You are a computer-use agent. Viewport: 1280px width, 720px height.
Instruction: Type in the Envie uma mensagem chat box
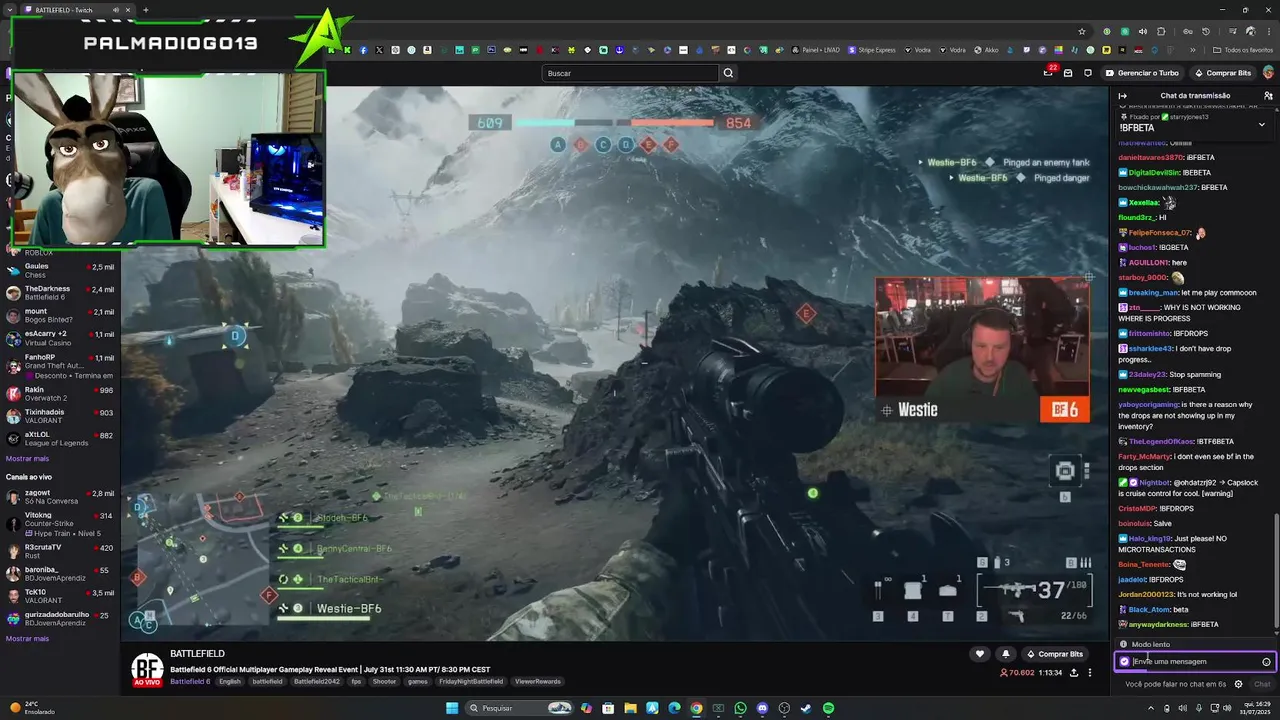1194,661
